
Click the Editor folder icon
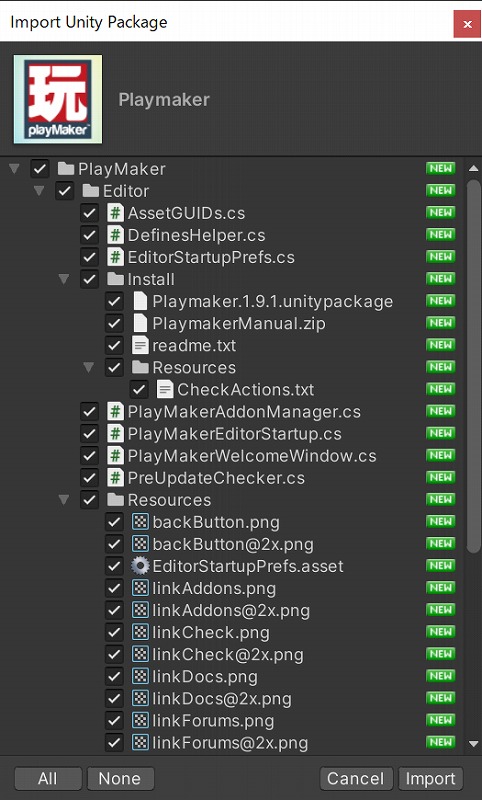point(91,191)
